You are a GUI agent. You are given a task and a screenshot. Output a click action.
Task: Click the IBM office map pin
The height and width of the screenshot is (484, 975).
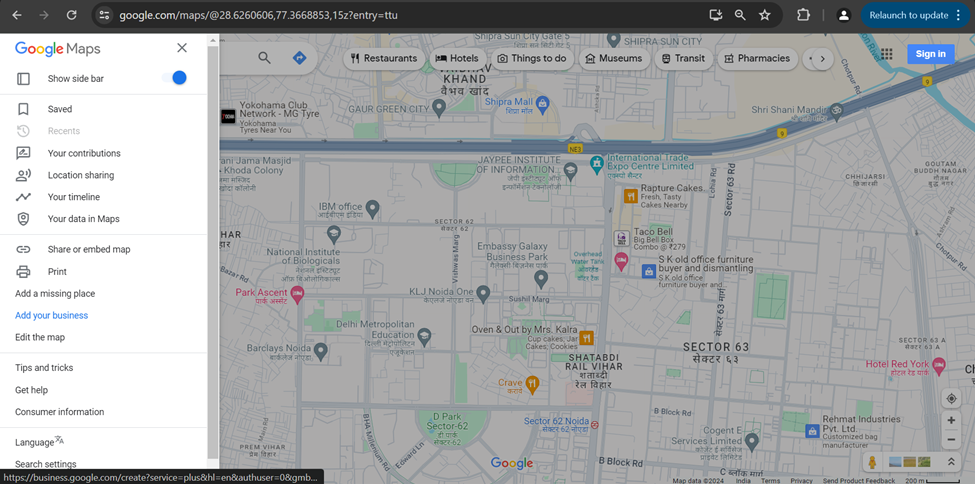click(x=372, y=208)
